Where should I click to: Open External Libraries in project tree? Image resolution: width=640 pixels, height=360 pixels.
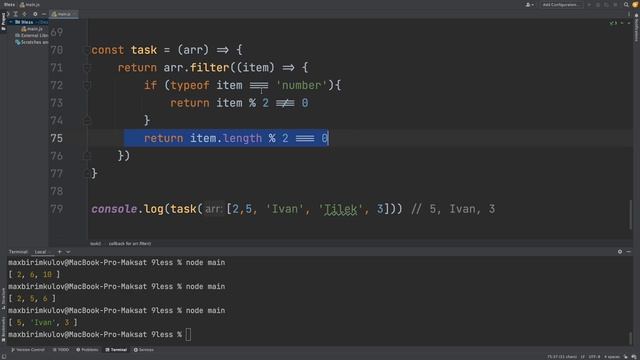[31, 36]
